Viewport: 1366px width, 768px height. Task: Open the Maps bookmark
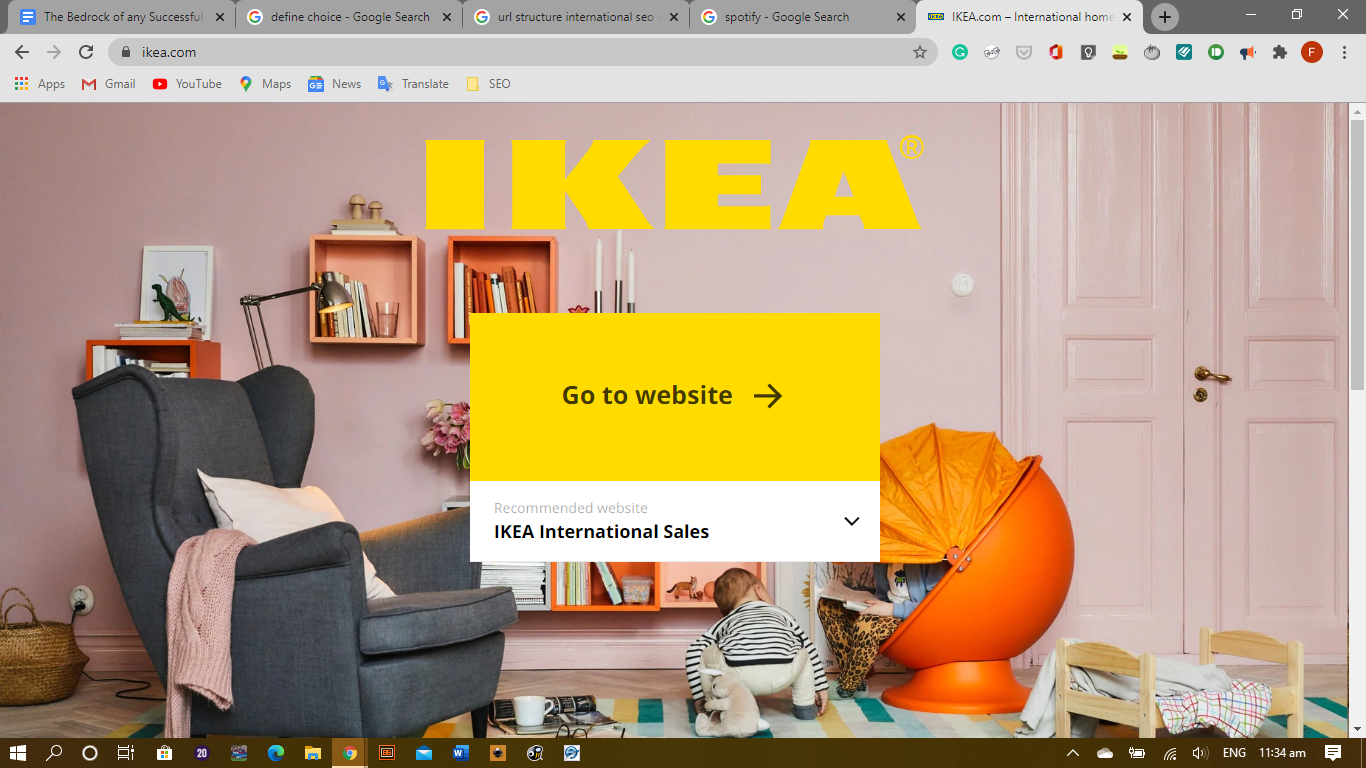tap(265, 84)
